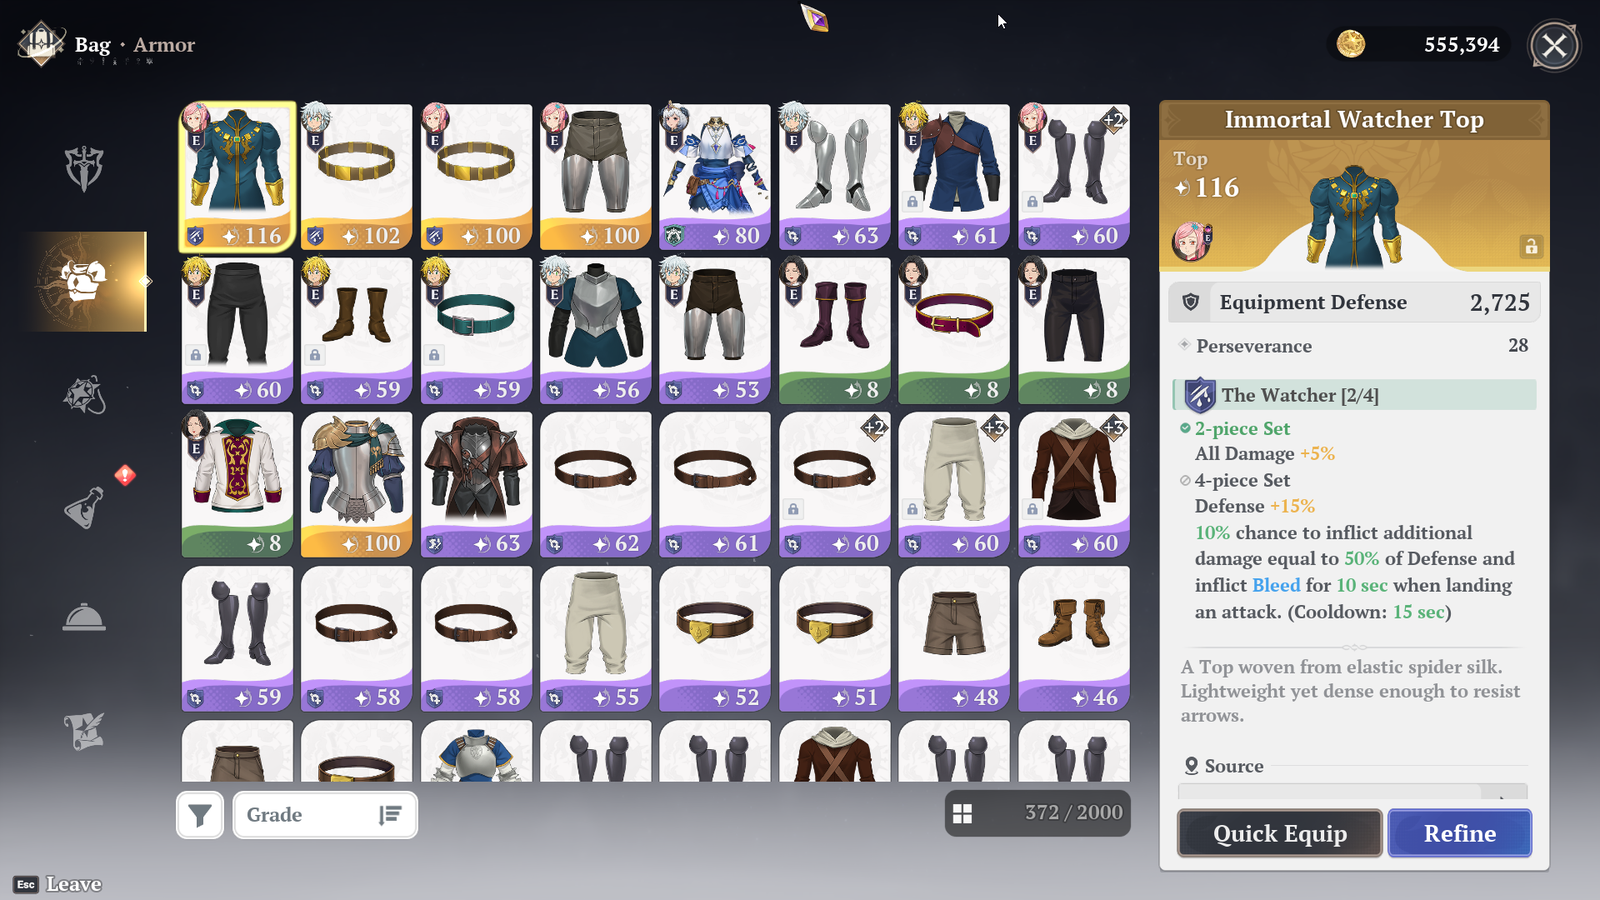Click the gold coin currency icon
1600x900 pixels.
pos(1351,44)
